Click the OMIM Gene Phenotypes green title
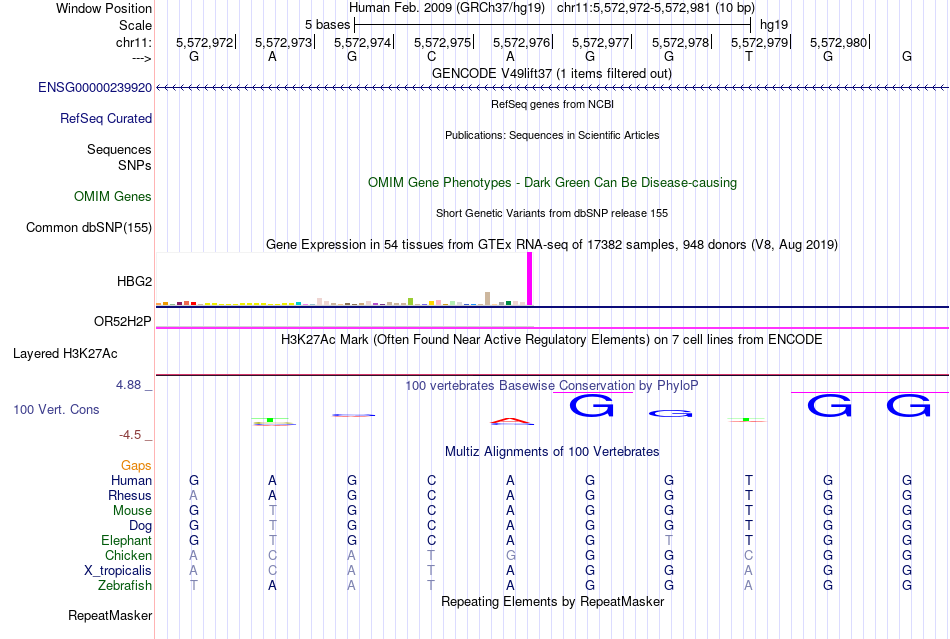 553,183
